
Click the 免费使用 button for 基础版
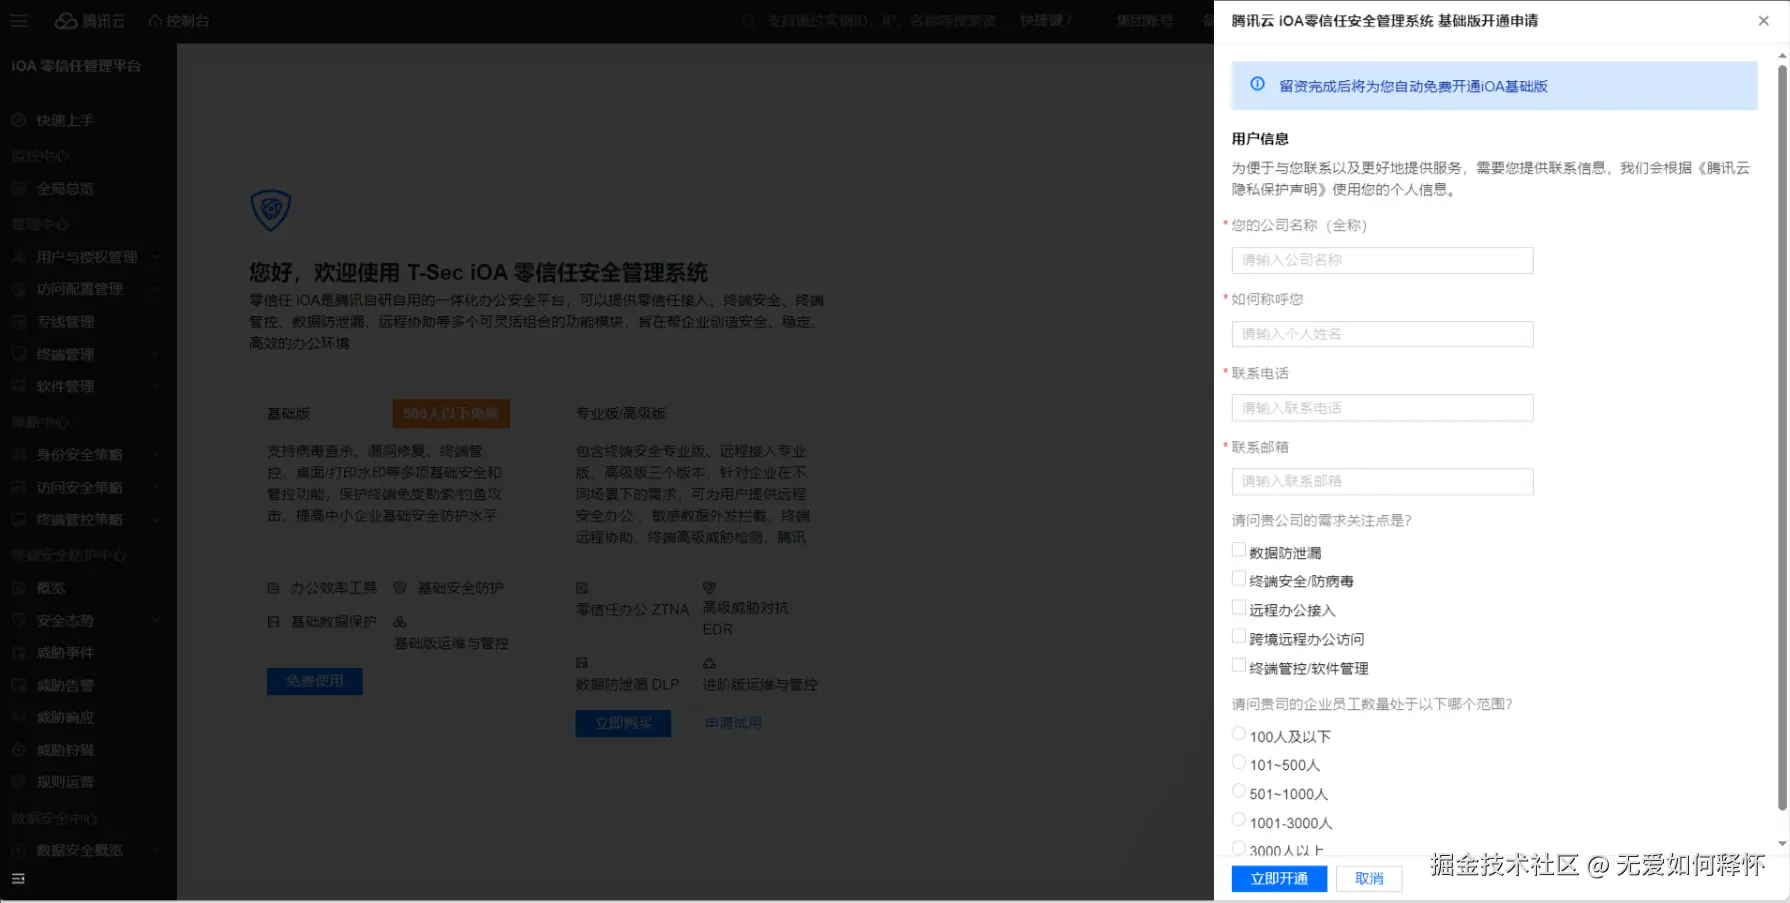click(x=315, y=681)
